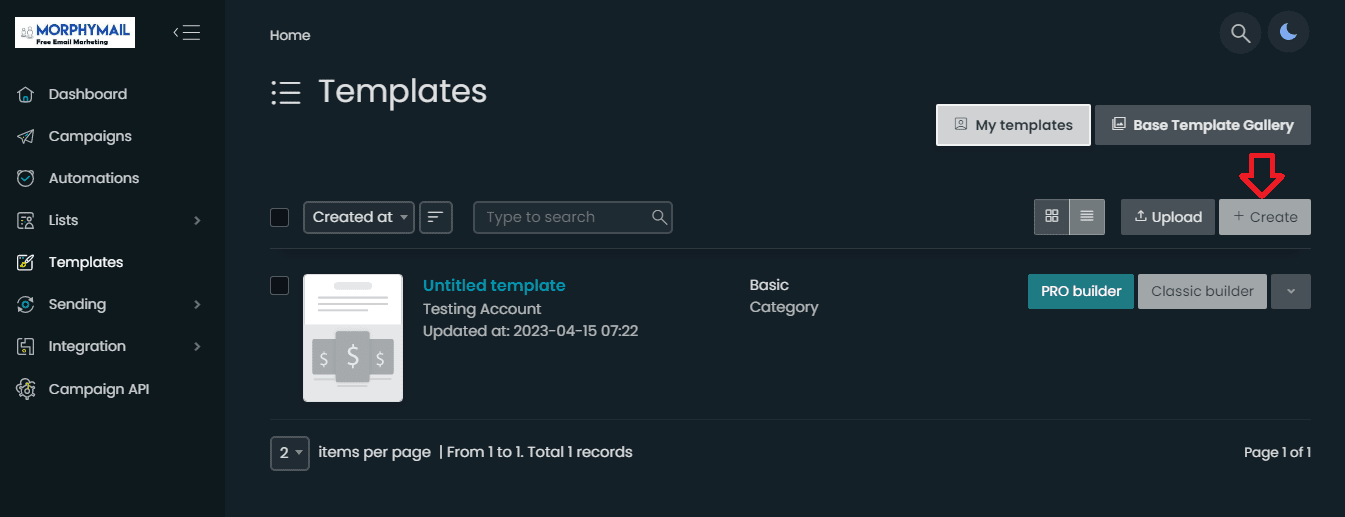Go to Campaign API in the sidebar
This screenshot has width=1345, height=517.
(x=98, y=389)
